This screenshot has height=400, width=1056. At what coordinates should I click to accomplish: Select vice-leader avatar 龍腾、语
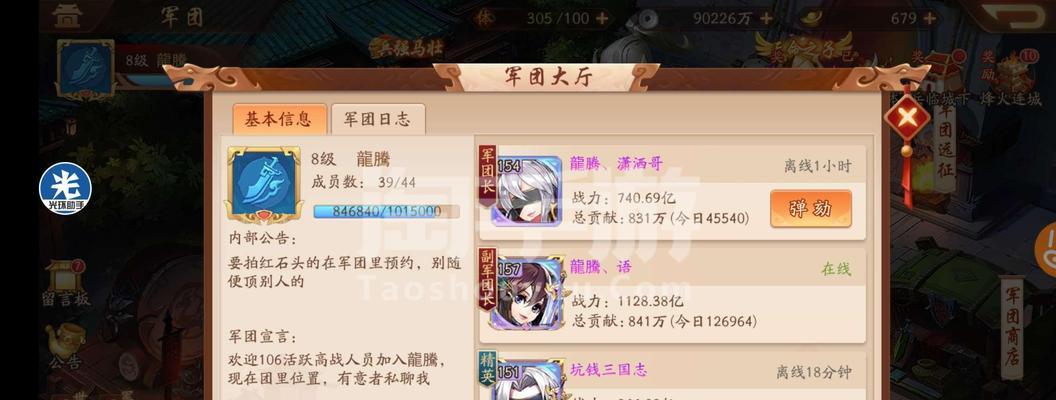tap(526, 293)
